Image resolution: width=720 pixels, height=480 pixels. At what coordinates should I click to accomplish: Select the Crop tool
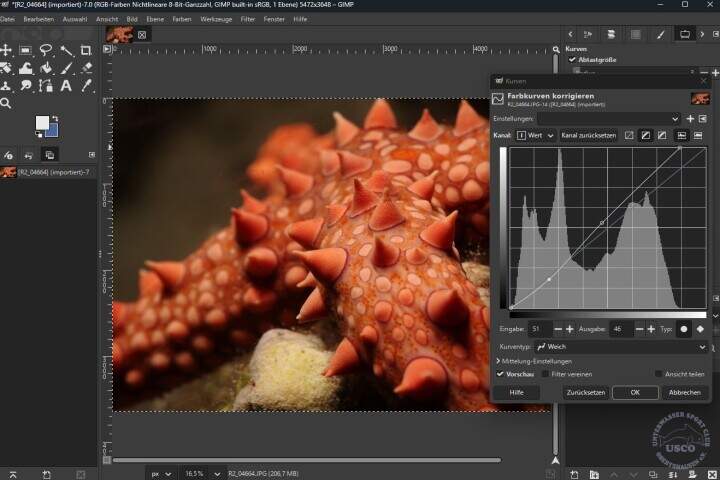click(x=86, y=50)
